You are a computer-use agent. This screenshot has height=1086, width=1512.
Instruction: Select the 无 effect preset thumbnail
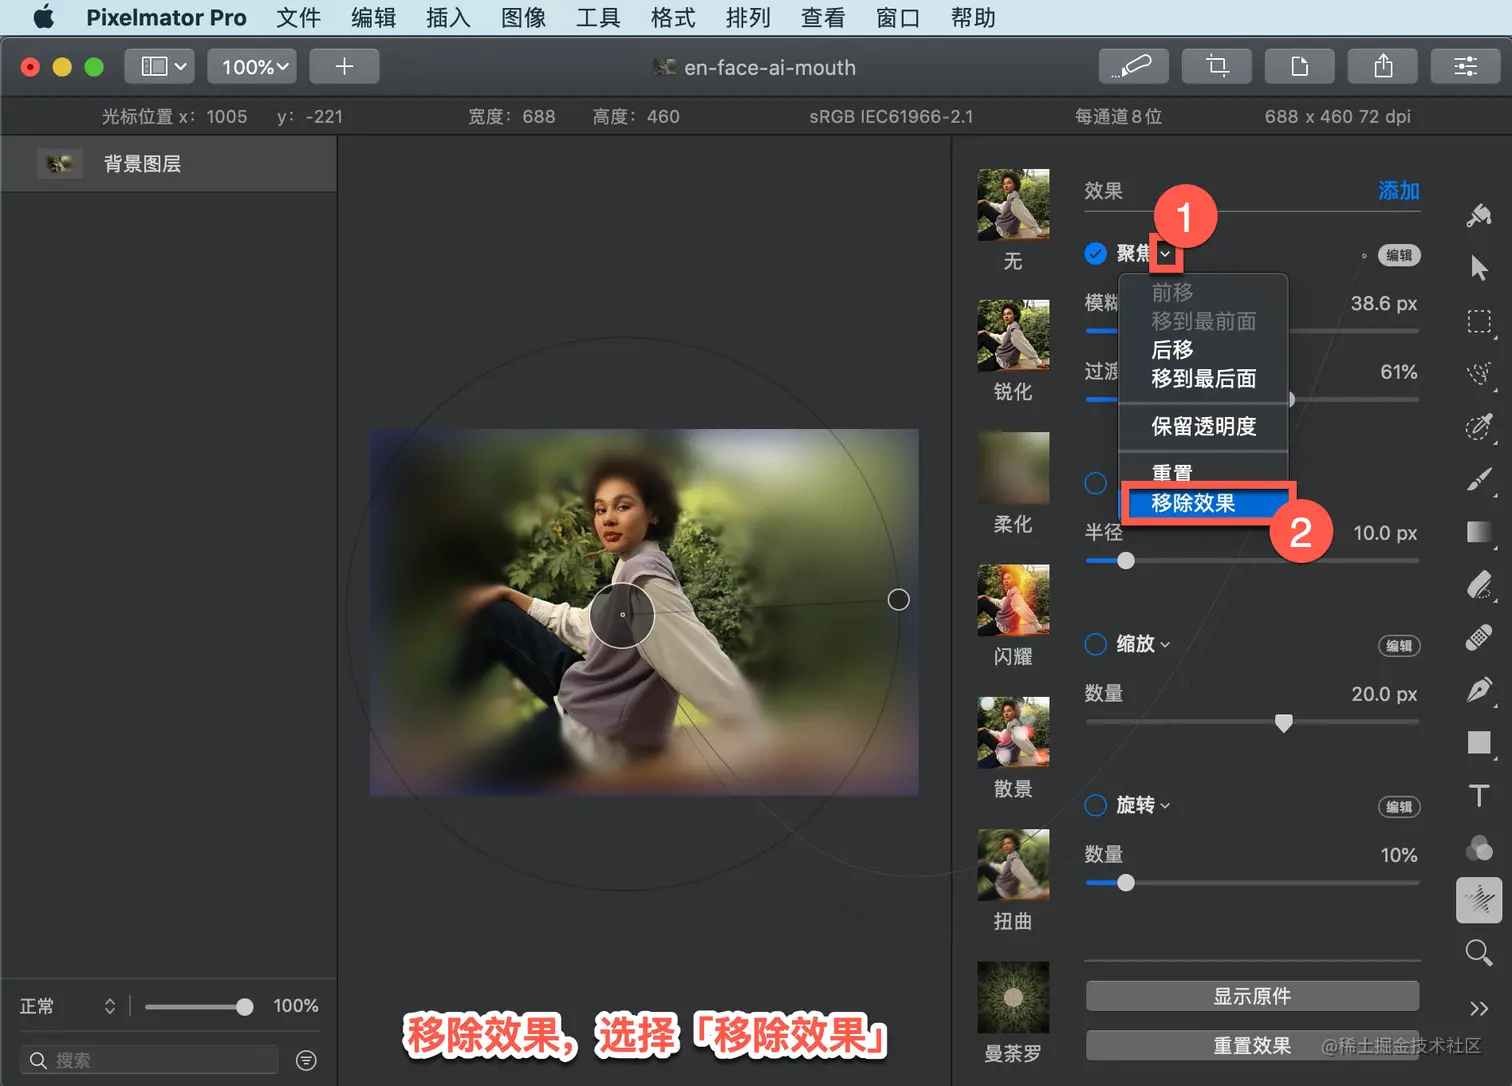(x=1013, y=205)
